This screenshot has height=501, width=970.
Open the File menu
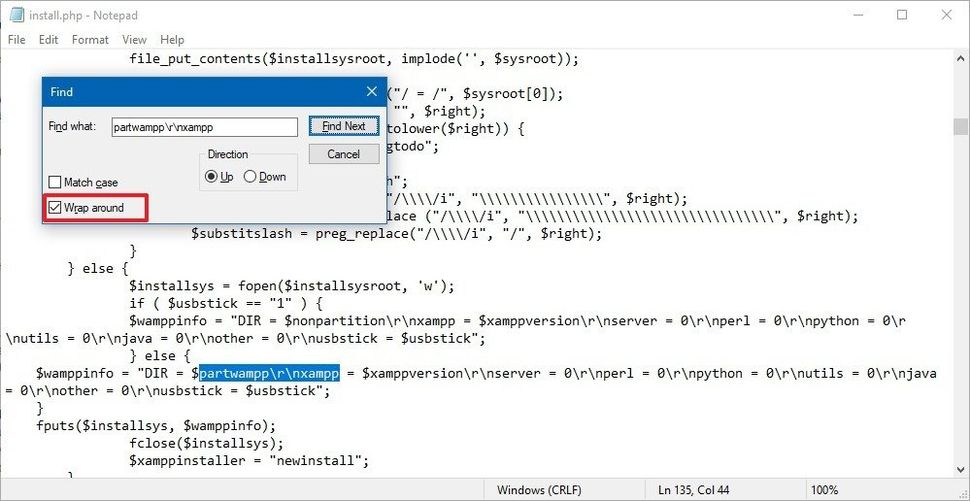[17, 40]
